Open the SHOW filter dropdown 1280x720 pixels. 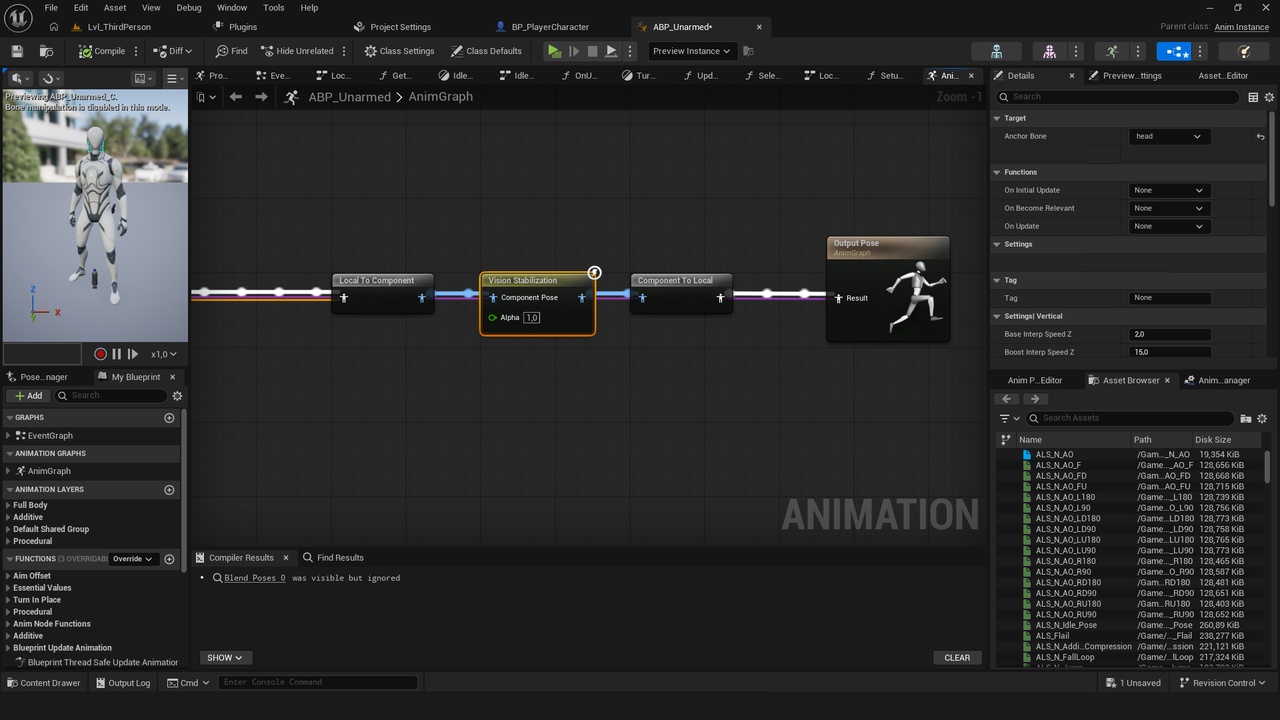coord(225,658)
